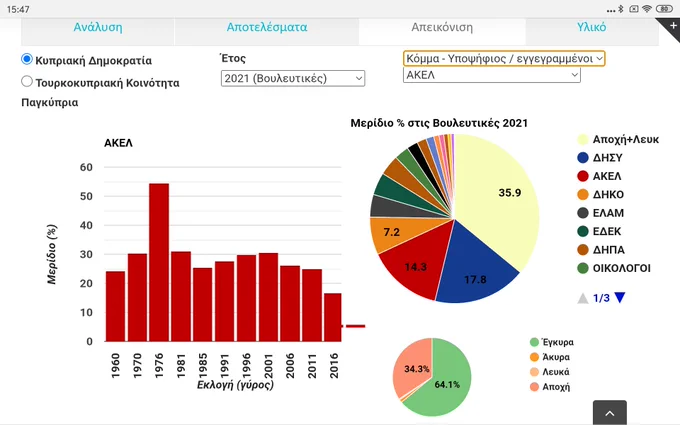The height and width of the screenshot is (425, 680).
Task: Click the 15:47 clock in status bar
Action: 18,9
